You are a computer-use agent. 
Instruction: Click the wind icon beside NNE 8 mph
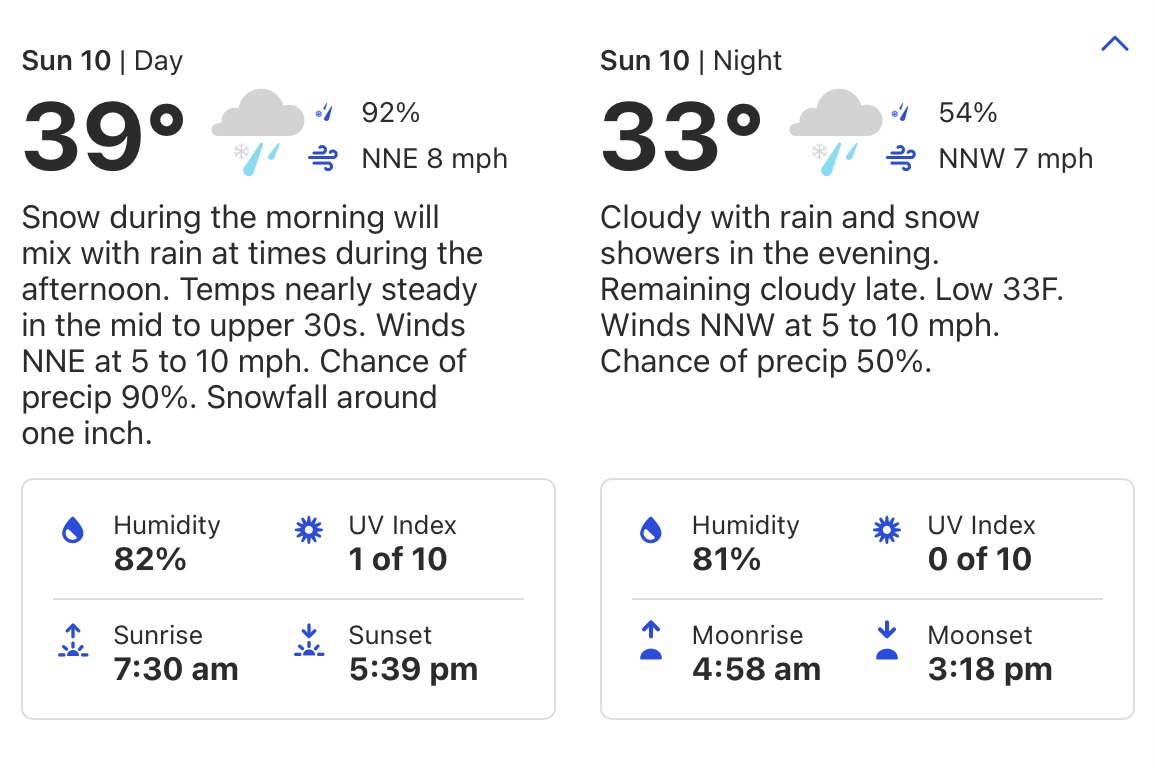323,158
